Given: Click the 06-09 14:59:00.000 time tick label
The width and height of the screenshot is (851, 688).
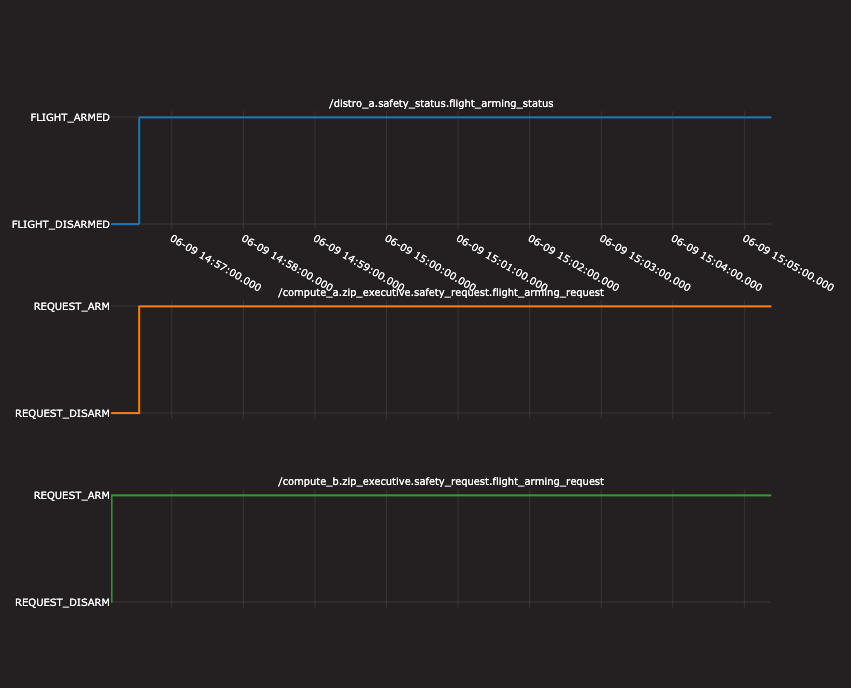Looking at the screenshot, I should coord(359,263).
